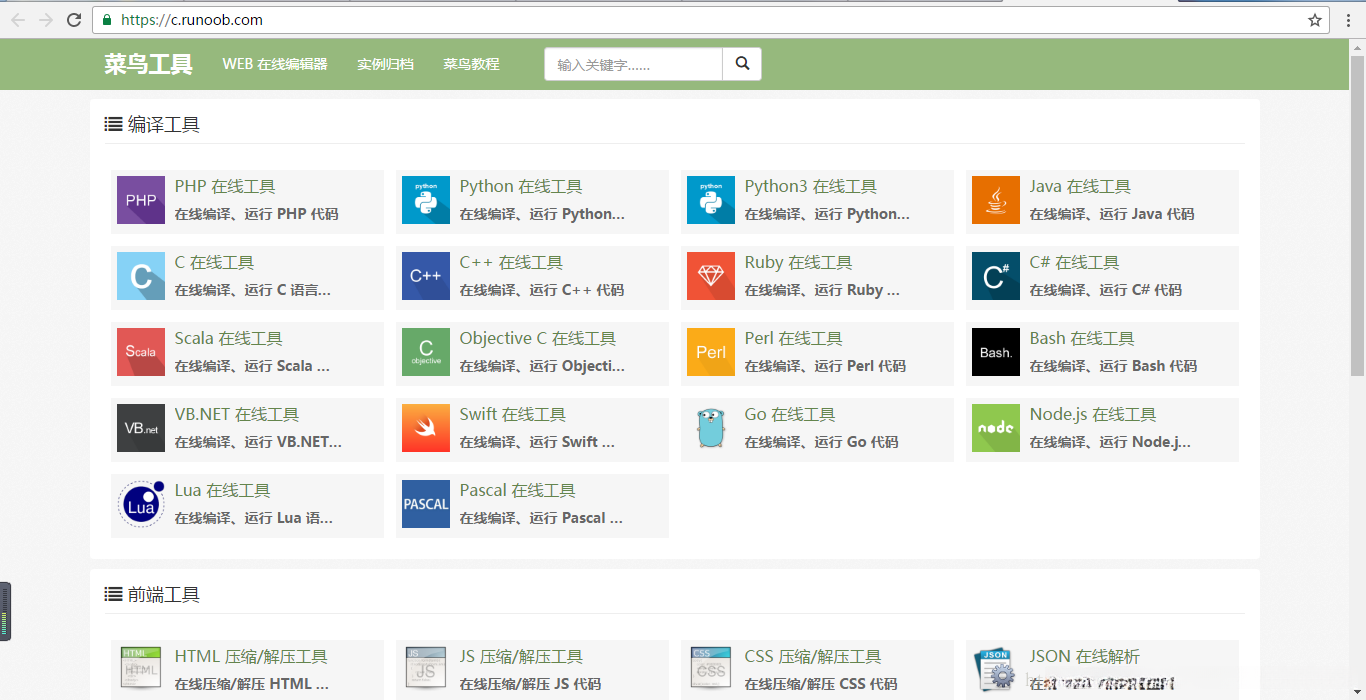Click the 前端工具 section heading
1366x700 pixels.
(164, 594)
